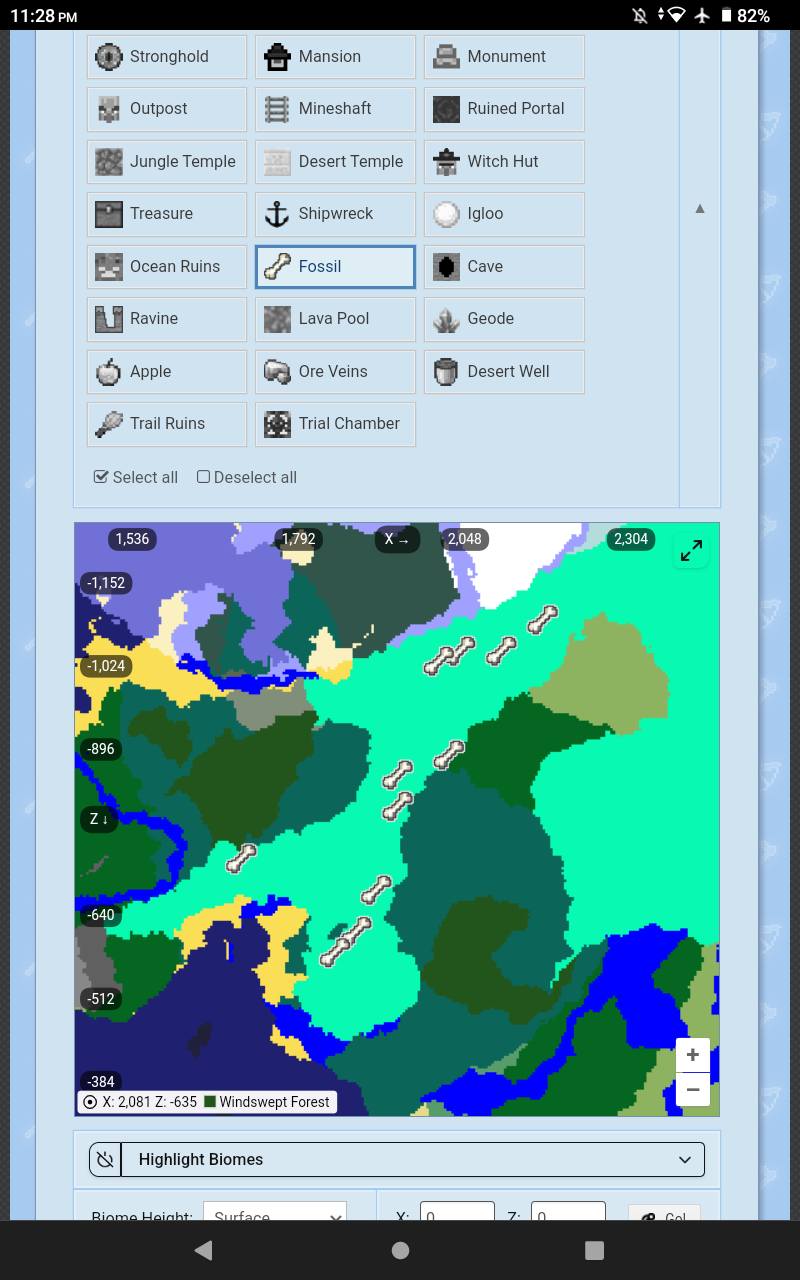Image resolution: width=800 pixels, height=1280 pixels.
Task: Tap the Android back button
Action: click(204, 1250)
